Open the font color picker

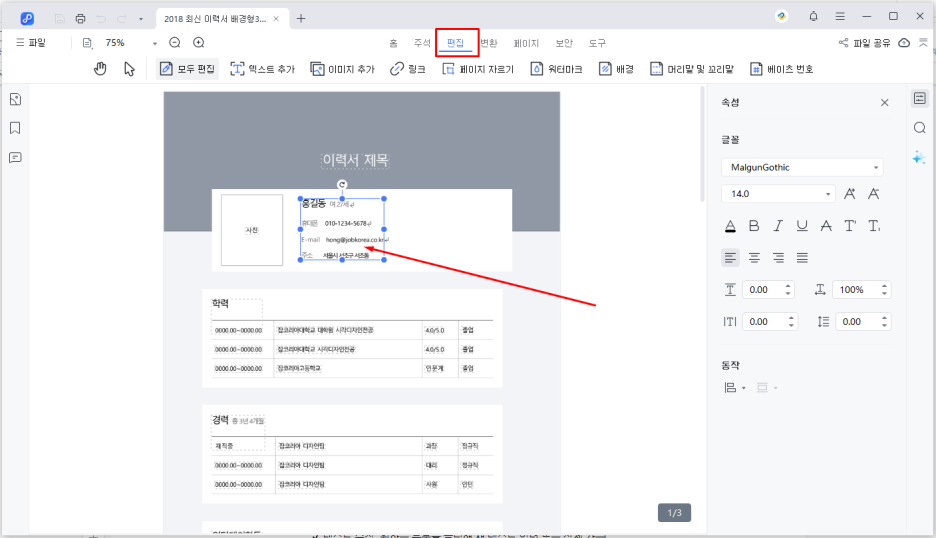[x=730, y=226]
